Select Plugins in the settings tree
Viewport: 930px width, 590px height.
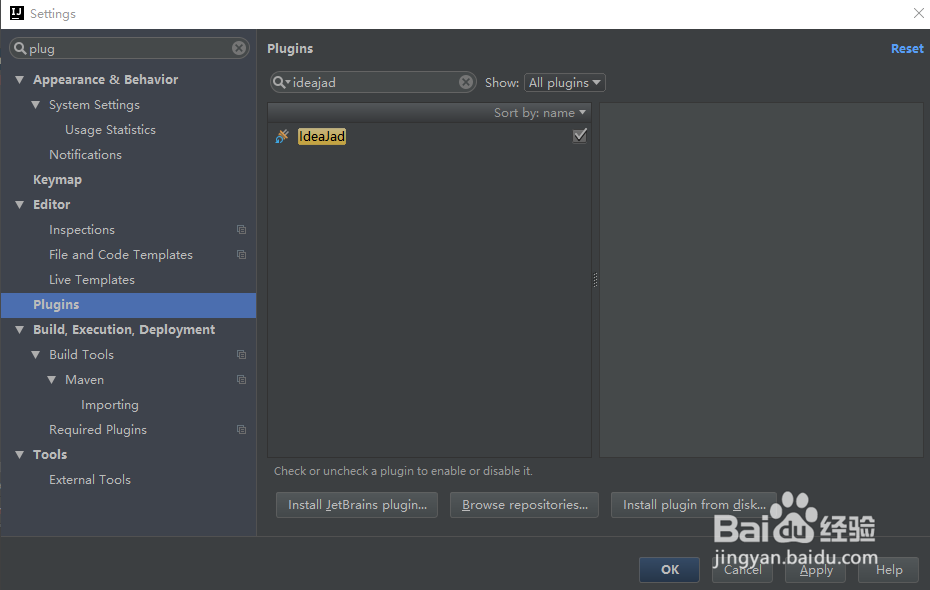point(129,305)
